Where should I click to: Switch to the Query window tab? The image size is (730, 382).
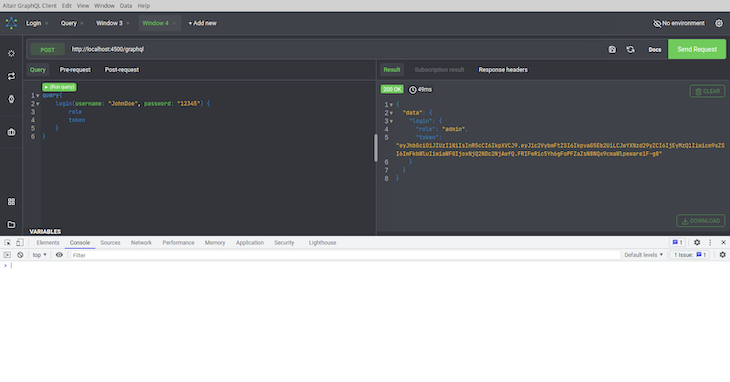[68, 23]
